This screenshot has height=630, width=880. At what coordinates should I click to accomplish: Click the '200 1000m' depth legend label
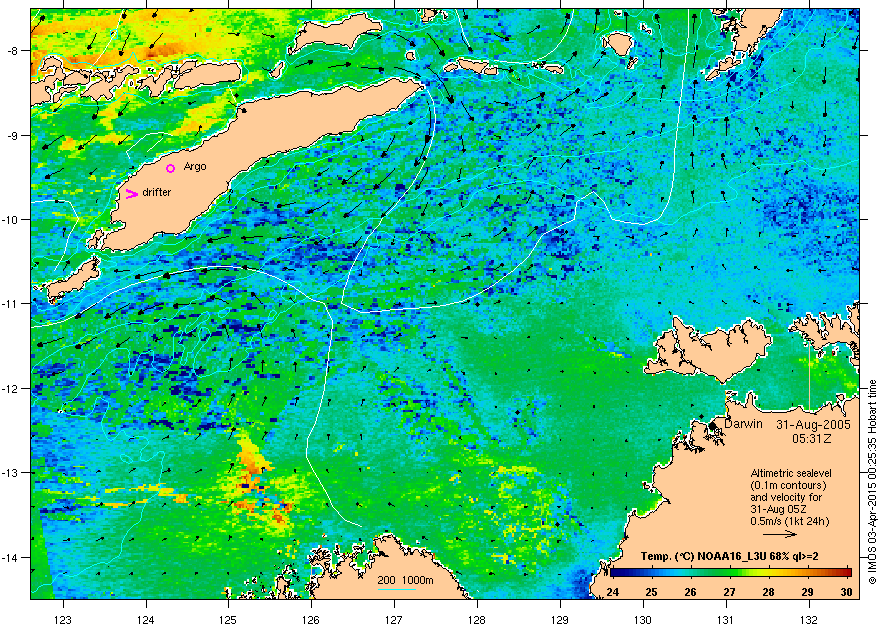click(405, 581)
